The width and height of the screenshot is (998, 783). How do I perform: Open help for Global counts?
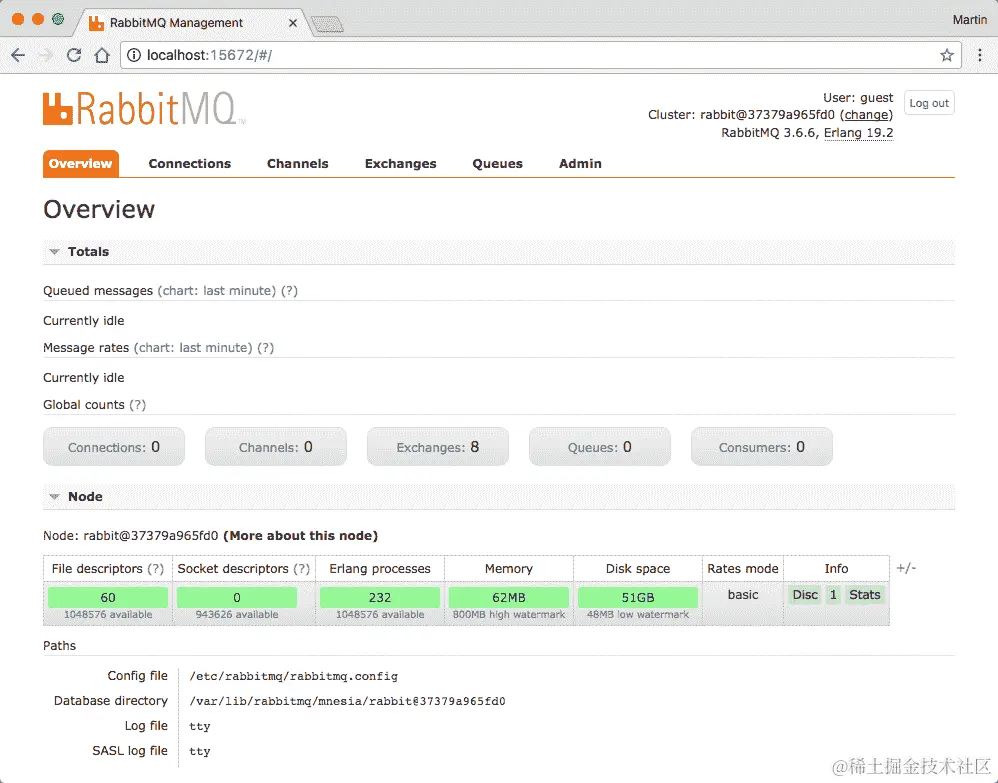(x=137, y=405)
